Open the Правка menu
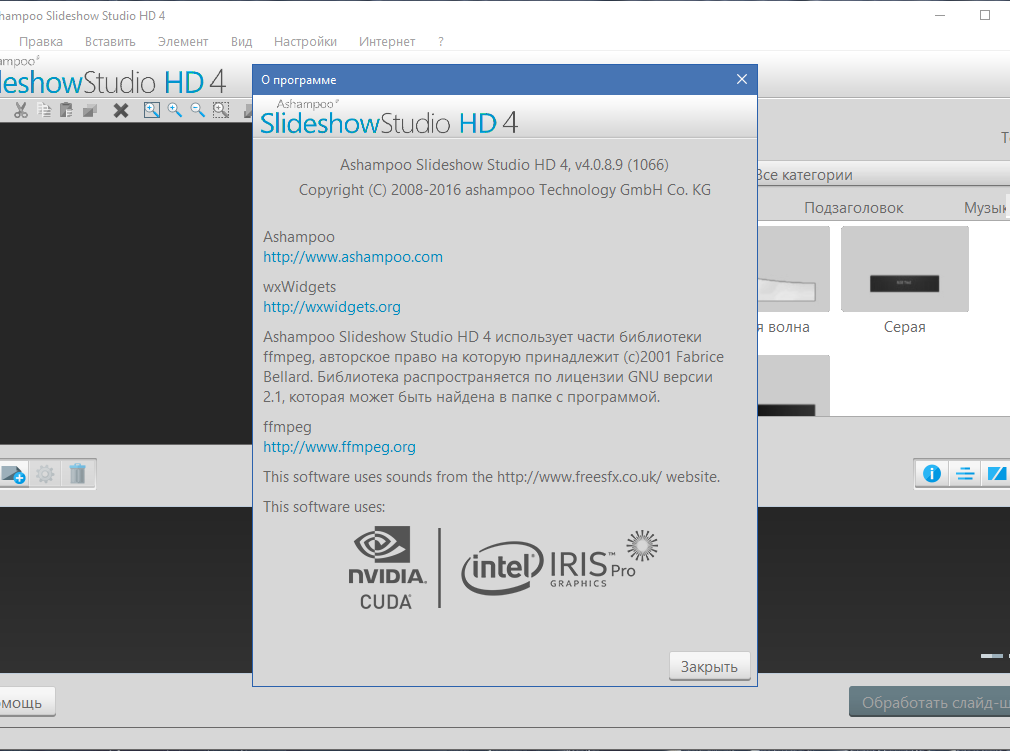The width and height of the screenshot is (1010, 751). pyautogui.click(x=41, y=41)
